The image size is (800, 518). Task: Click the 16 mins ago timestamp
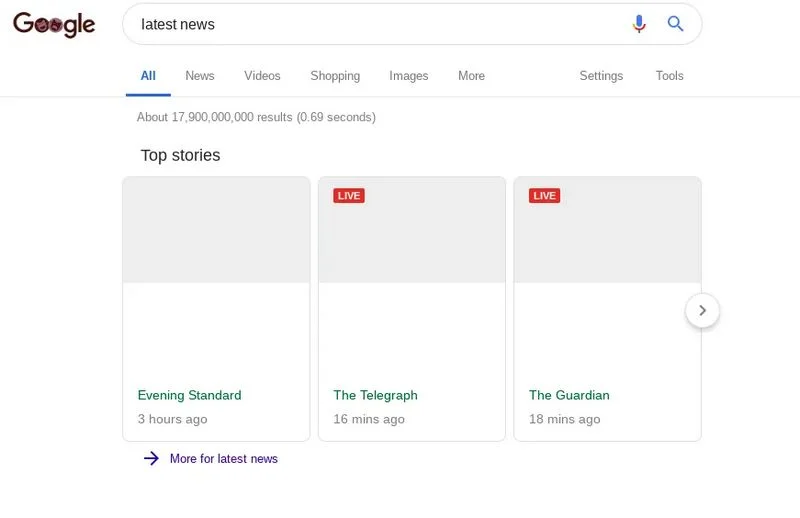369,419
